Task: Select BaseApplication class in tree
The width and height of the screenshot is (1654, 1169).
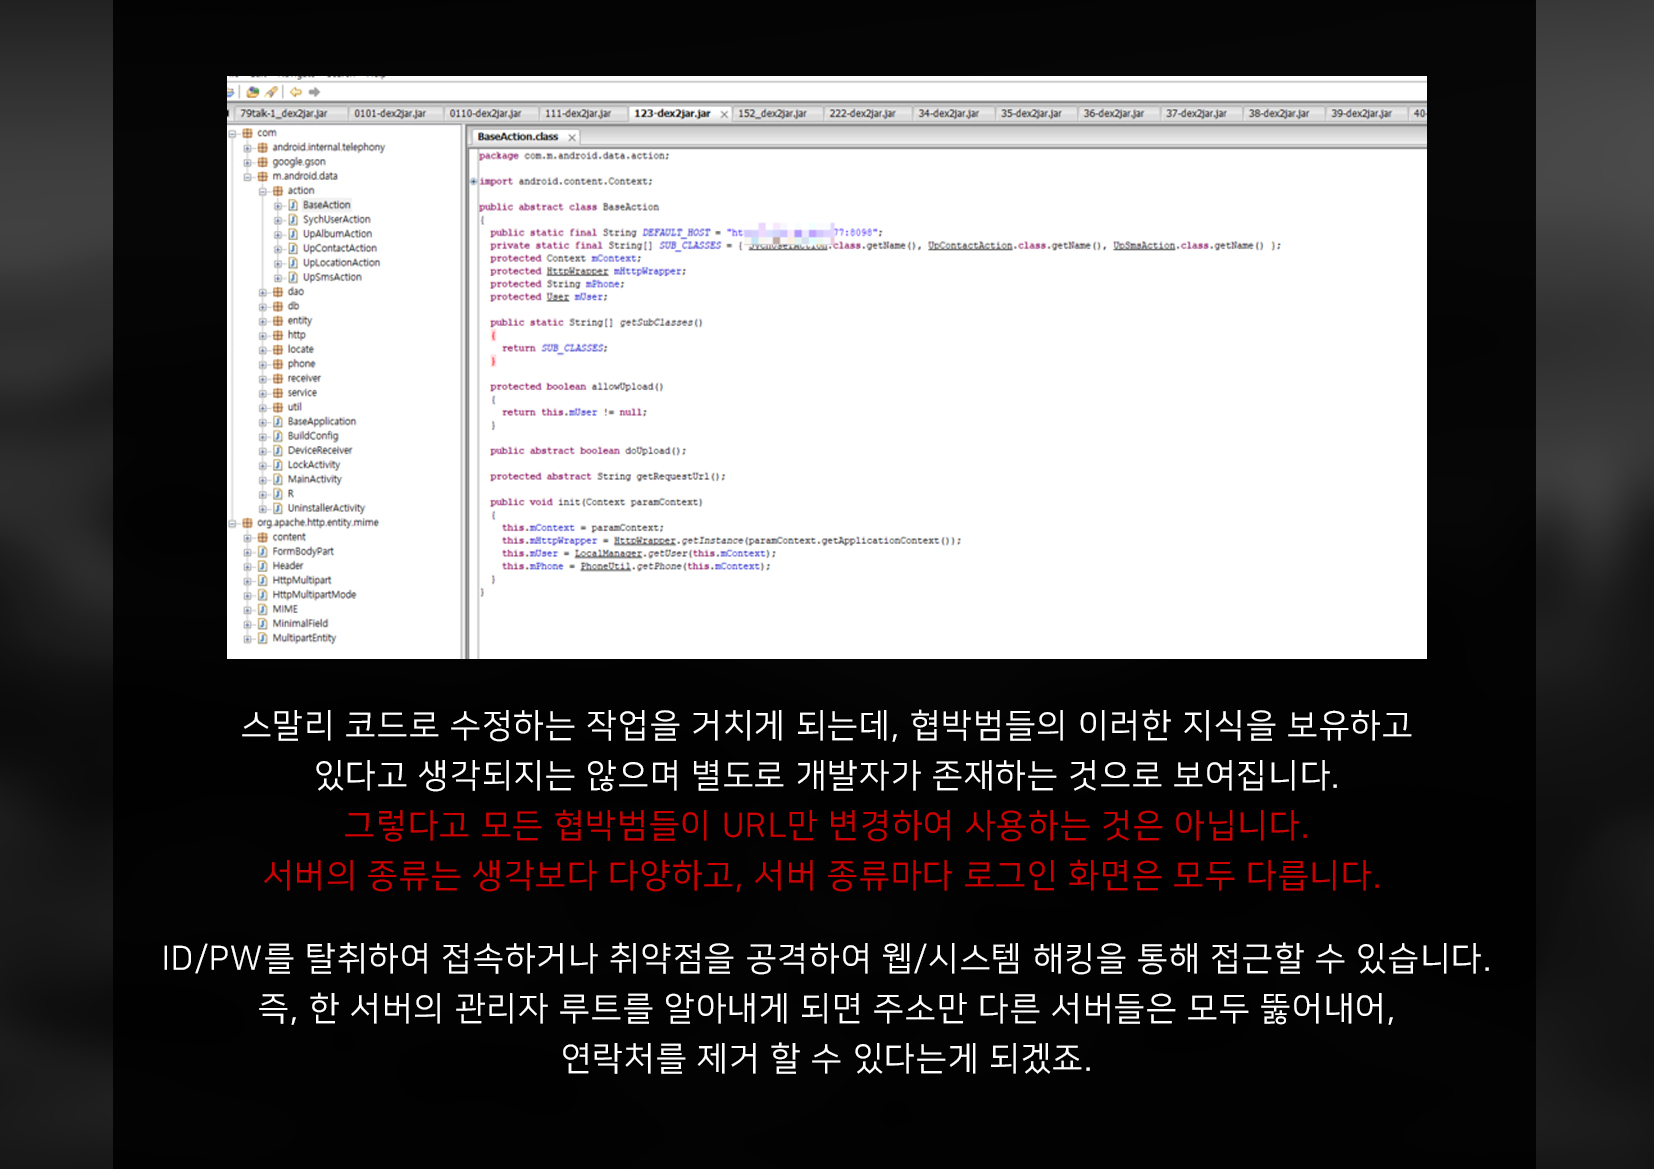Action: pyautogui.click(x=322, y=422)
